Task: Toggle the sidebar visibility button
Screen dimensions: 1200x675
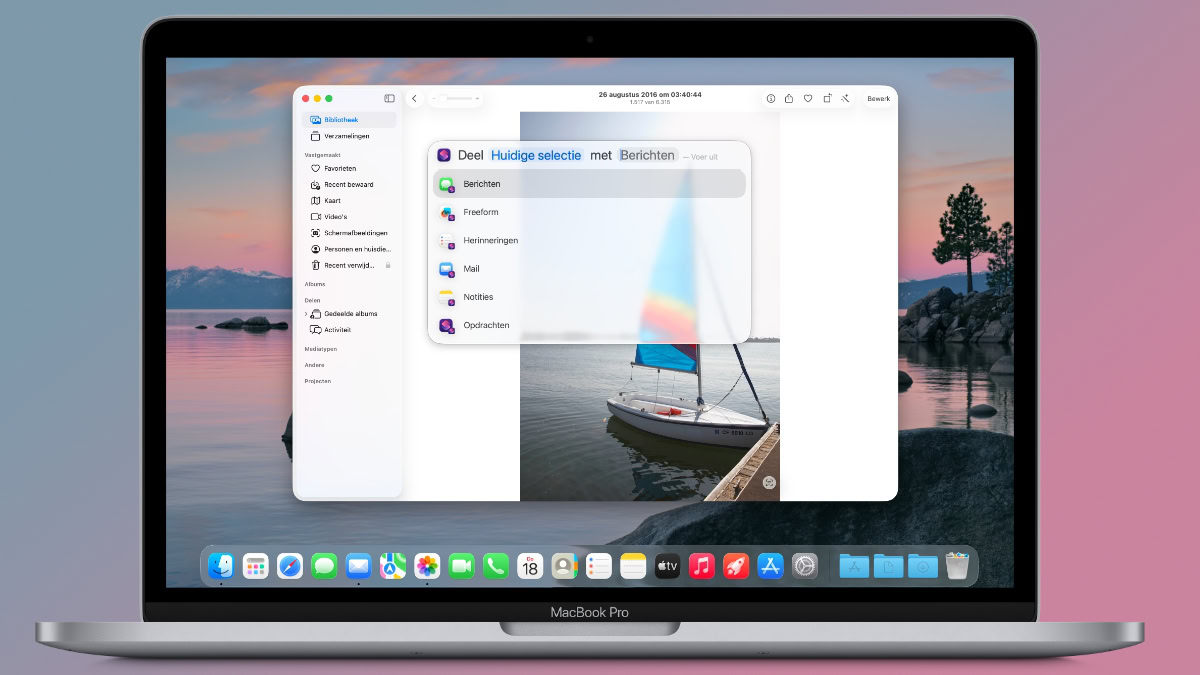Action: (389, 98)
